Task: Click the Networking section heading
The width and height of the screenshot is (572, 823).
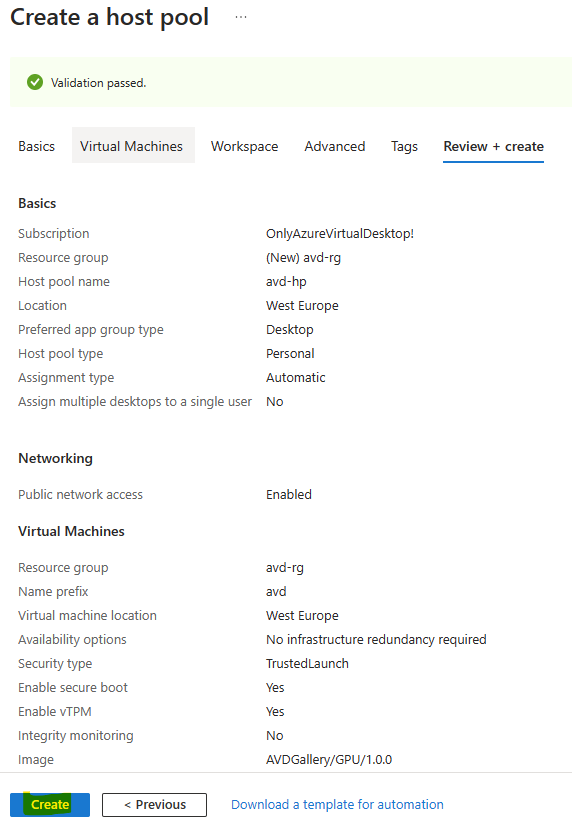Action: [56, 458]
